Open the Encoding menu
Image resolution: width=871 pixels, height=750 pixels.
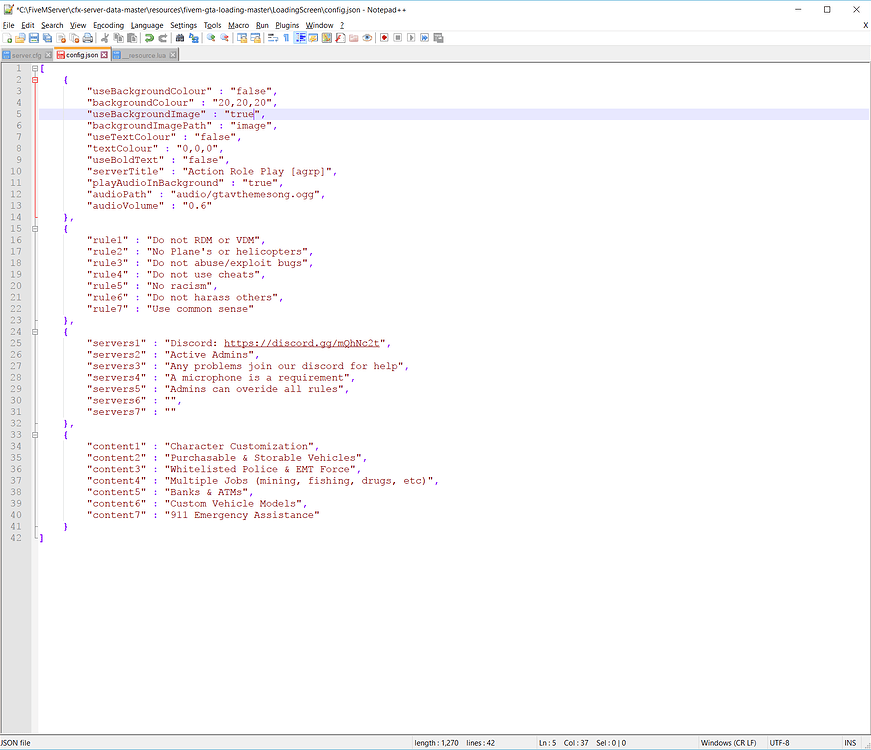click(x=108, y=26)
